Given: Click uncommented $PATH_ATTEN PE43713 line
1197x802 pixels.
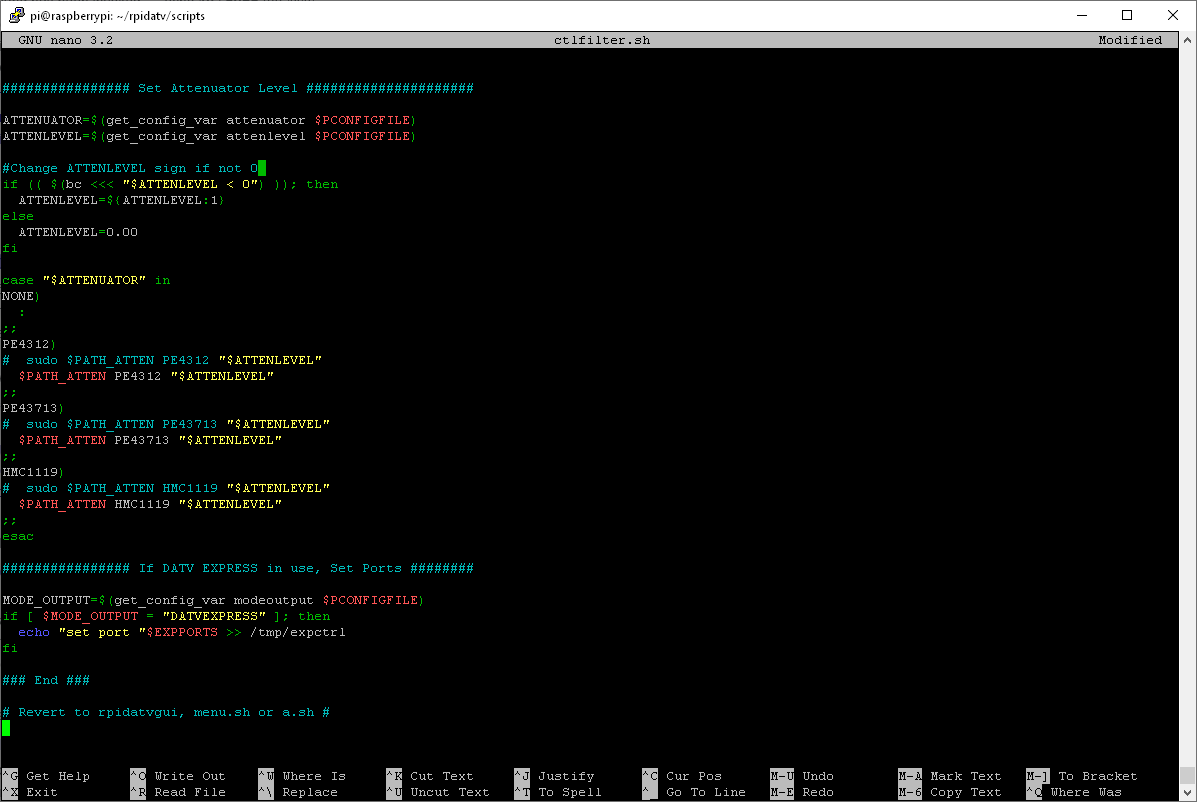Looking at the screenshot, I should (x=150, y=440).
